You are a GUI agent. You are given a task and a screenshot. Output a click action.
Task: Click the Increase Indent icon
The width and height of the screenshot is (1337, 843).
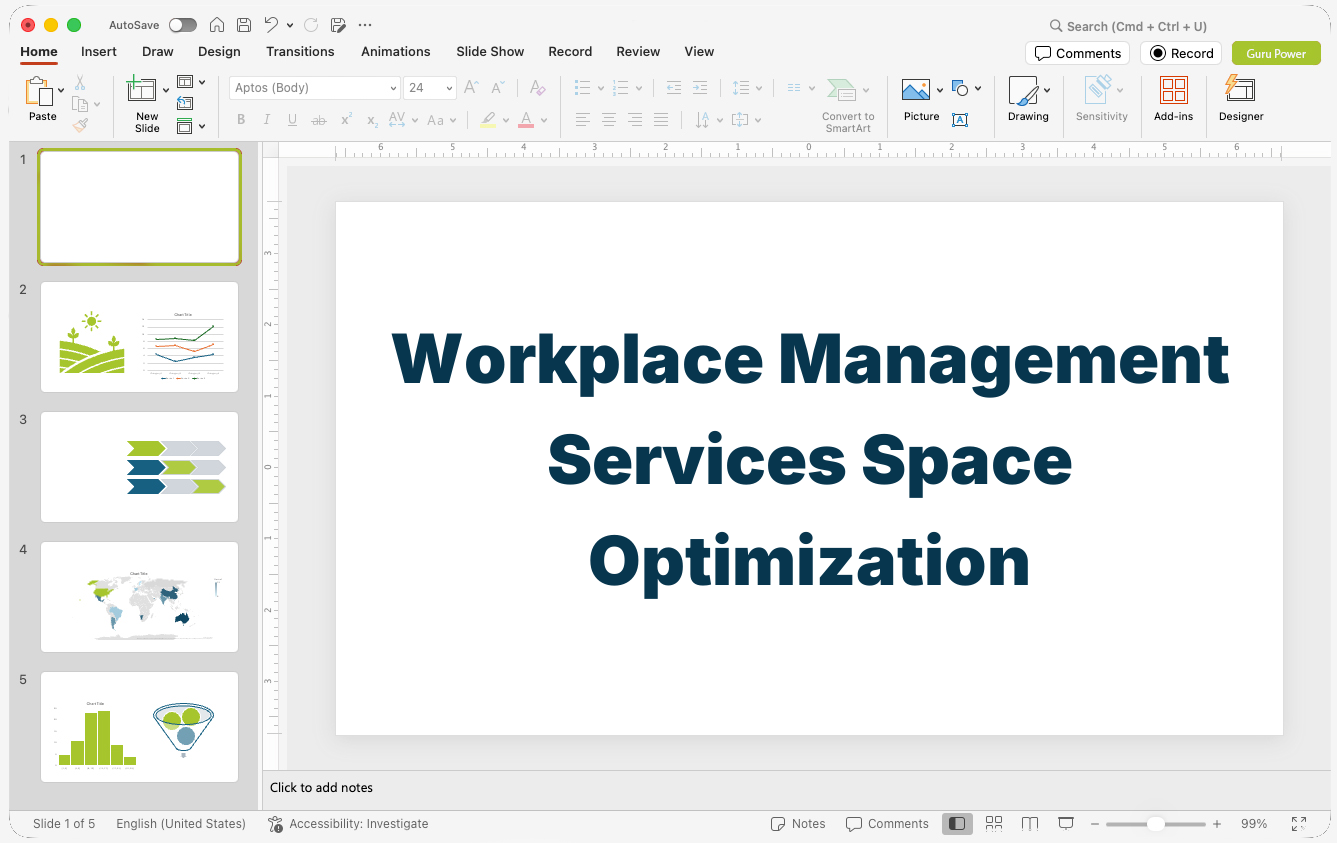[x=700, y=88]
